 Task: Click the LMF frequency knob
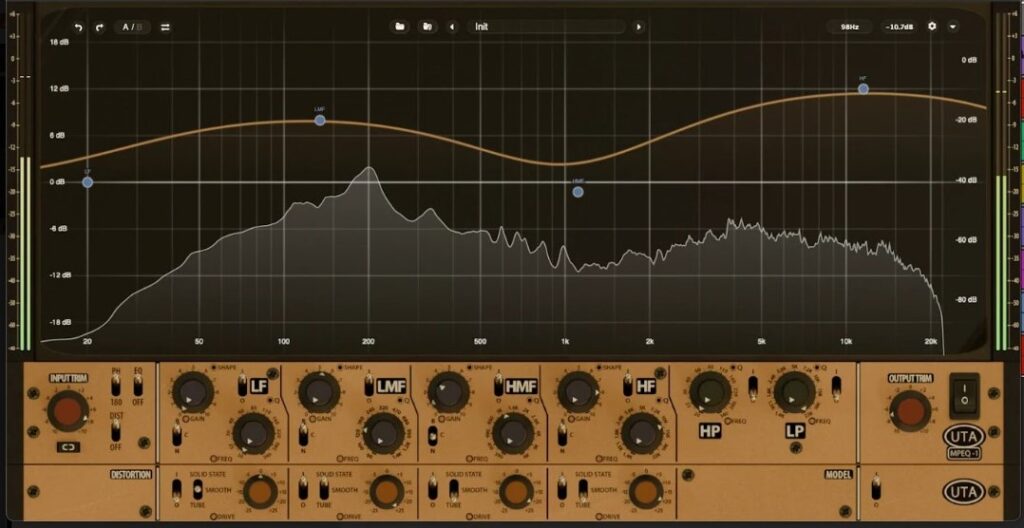tap(383, 433)
